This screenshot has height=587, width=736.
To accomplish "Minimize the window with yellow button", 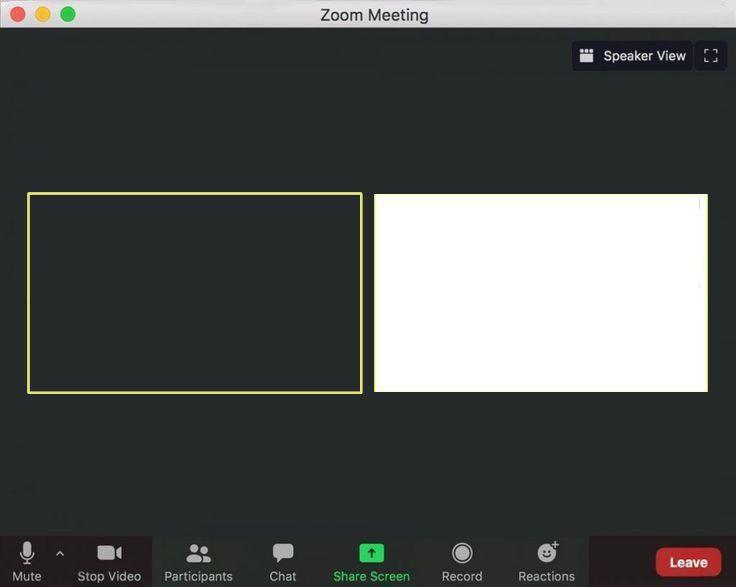I will (x=42, y=14).
